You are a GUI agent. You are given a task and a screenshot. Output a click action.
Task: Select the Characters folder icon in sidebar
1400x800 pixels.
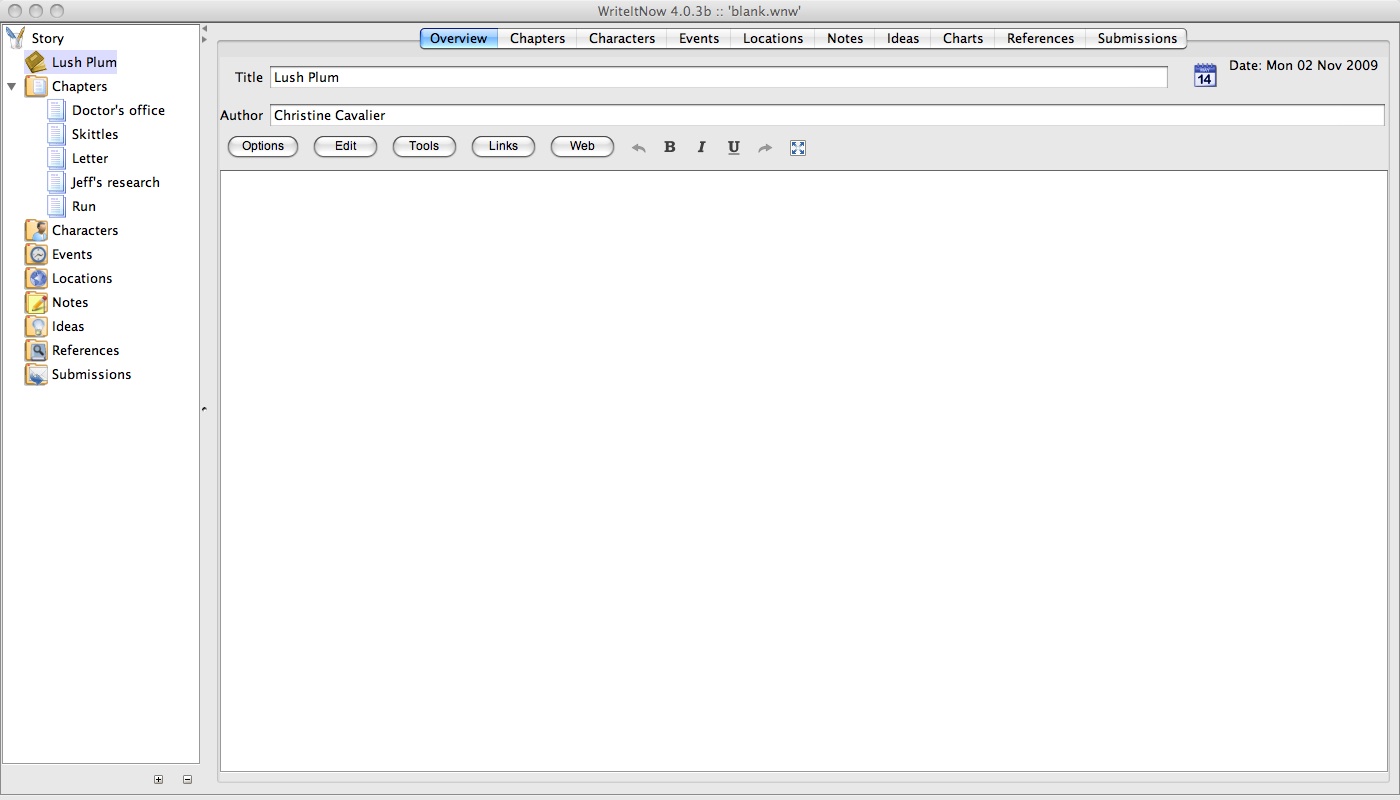click(36, 230)
